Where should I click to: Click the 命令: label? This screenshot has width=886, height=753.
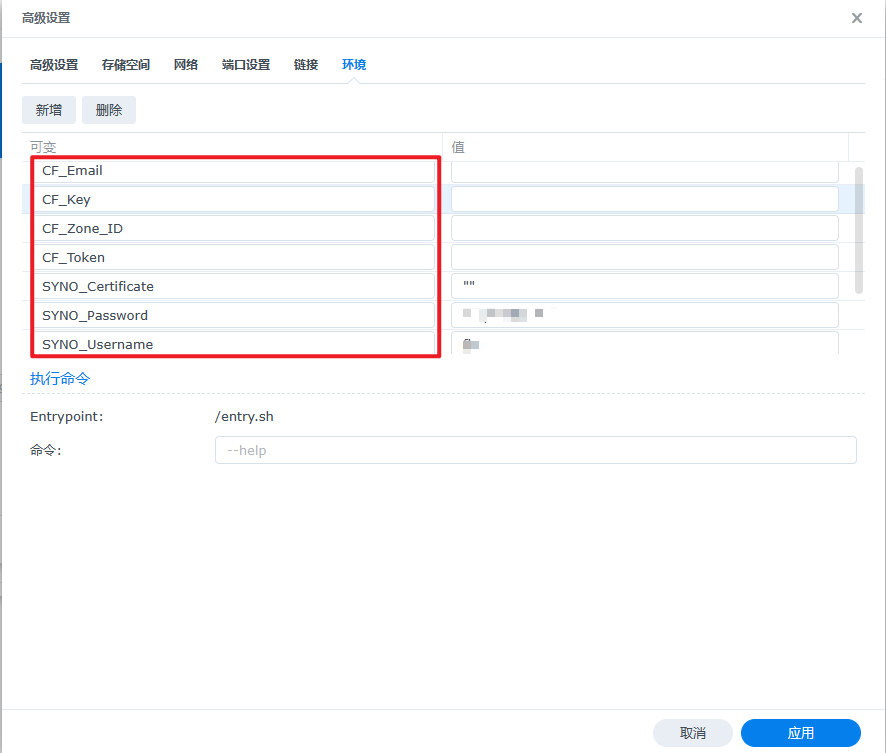click(x=46, y=450)
